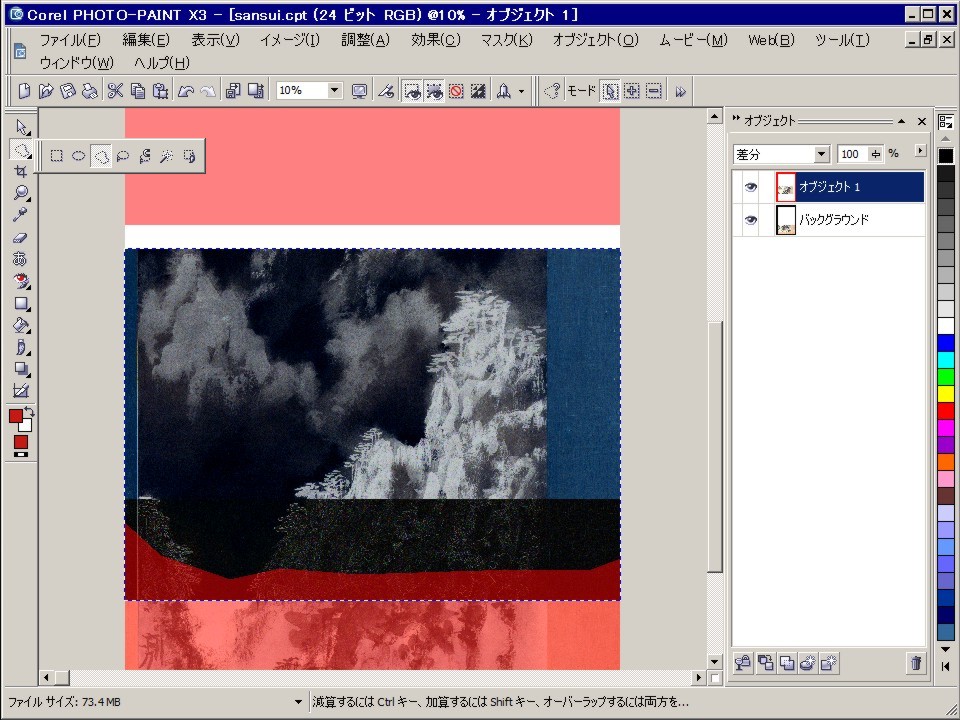Select the Object Pick arrow tool
Viewport: 960px width, 720px height.
click(x=21, y=127)
